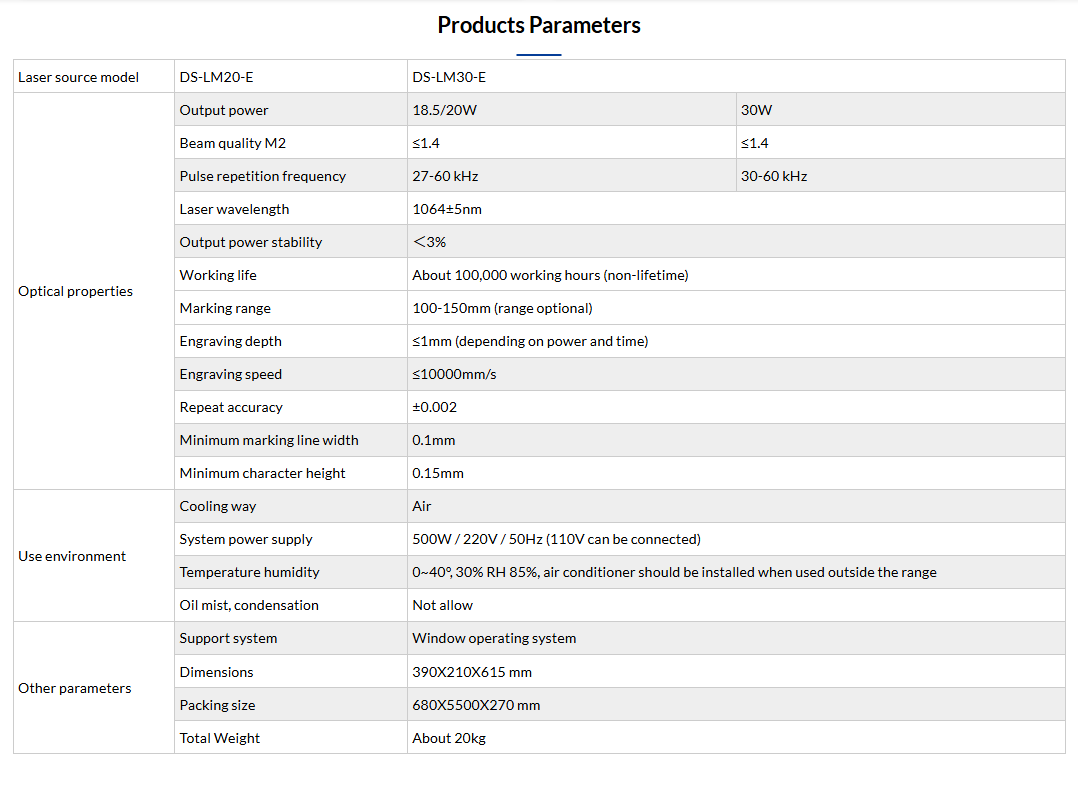
Task: Click the Oil mist, condensation label
Action: pyautogui.click(x=249, y=605)
